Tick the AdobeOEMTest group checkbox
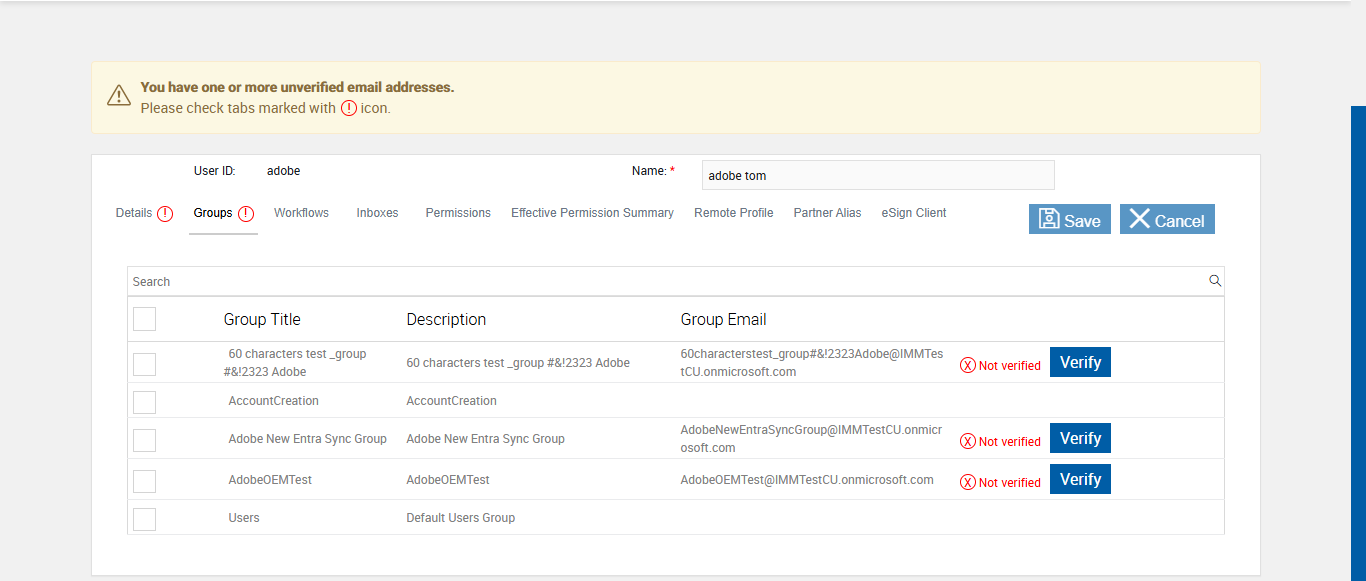This screenshot has width=1366, height=581. click(x=145, y=481)
